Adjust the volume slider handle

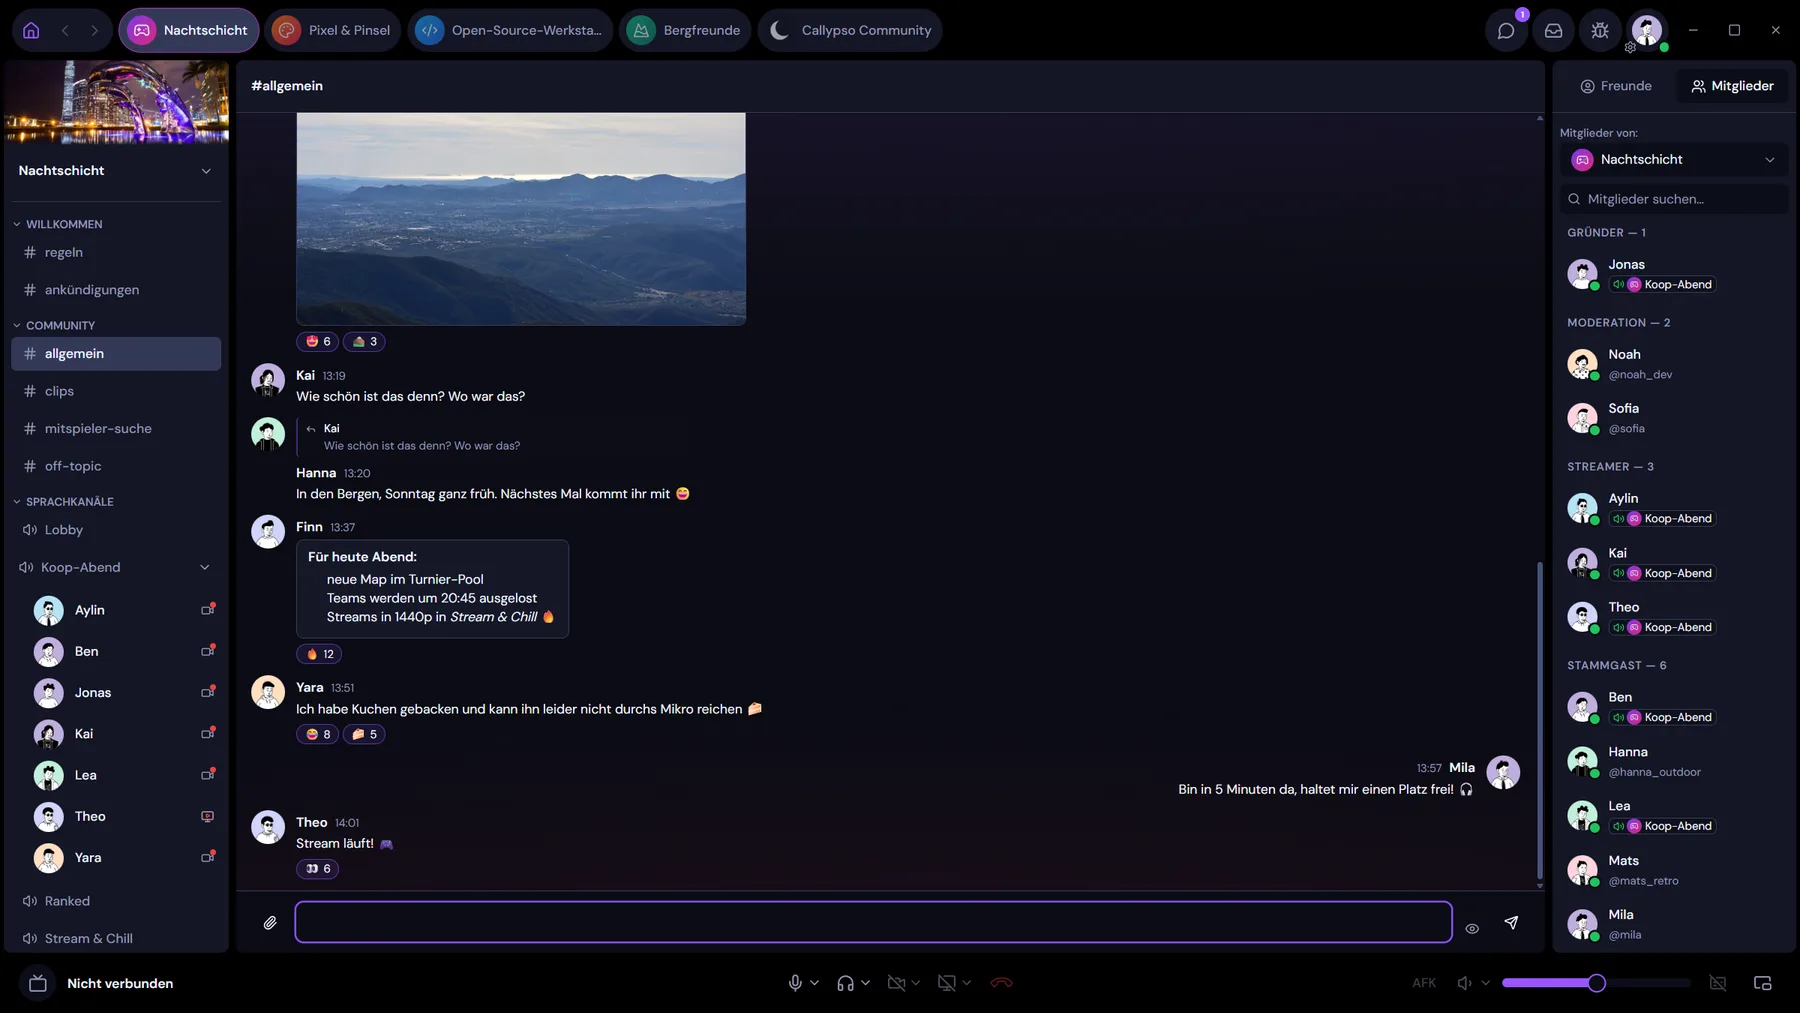coord(1597,983)
